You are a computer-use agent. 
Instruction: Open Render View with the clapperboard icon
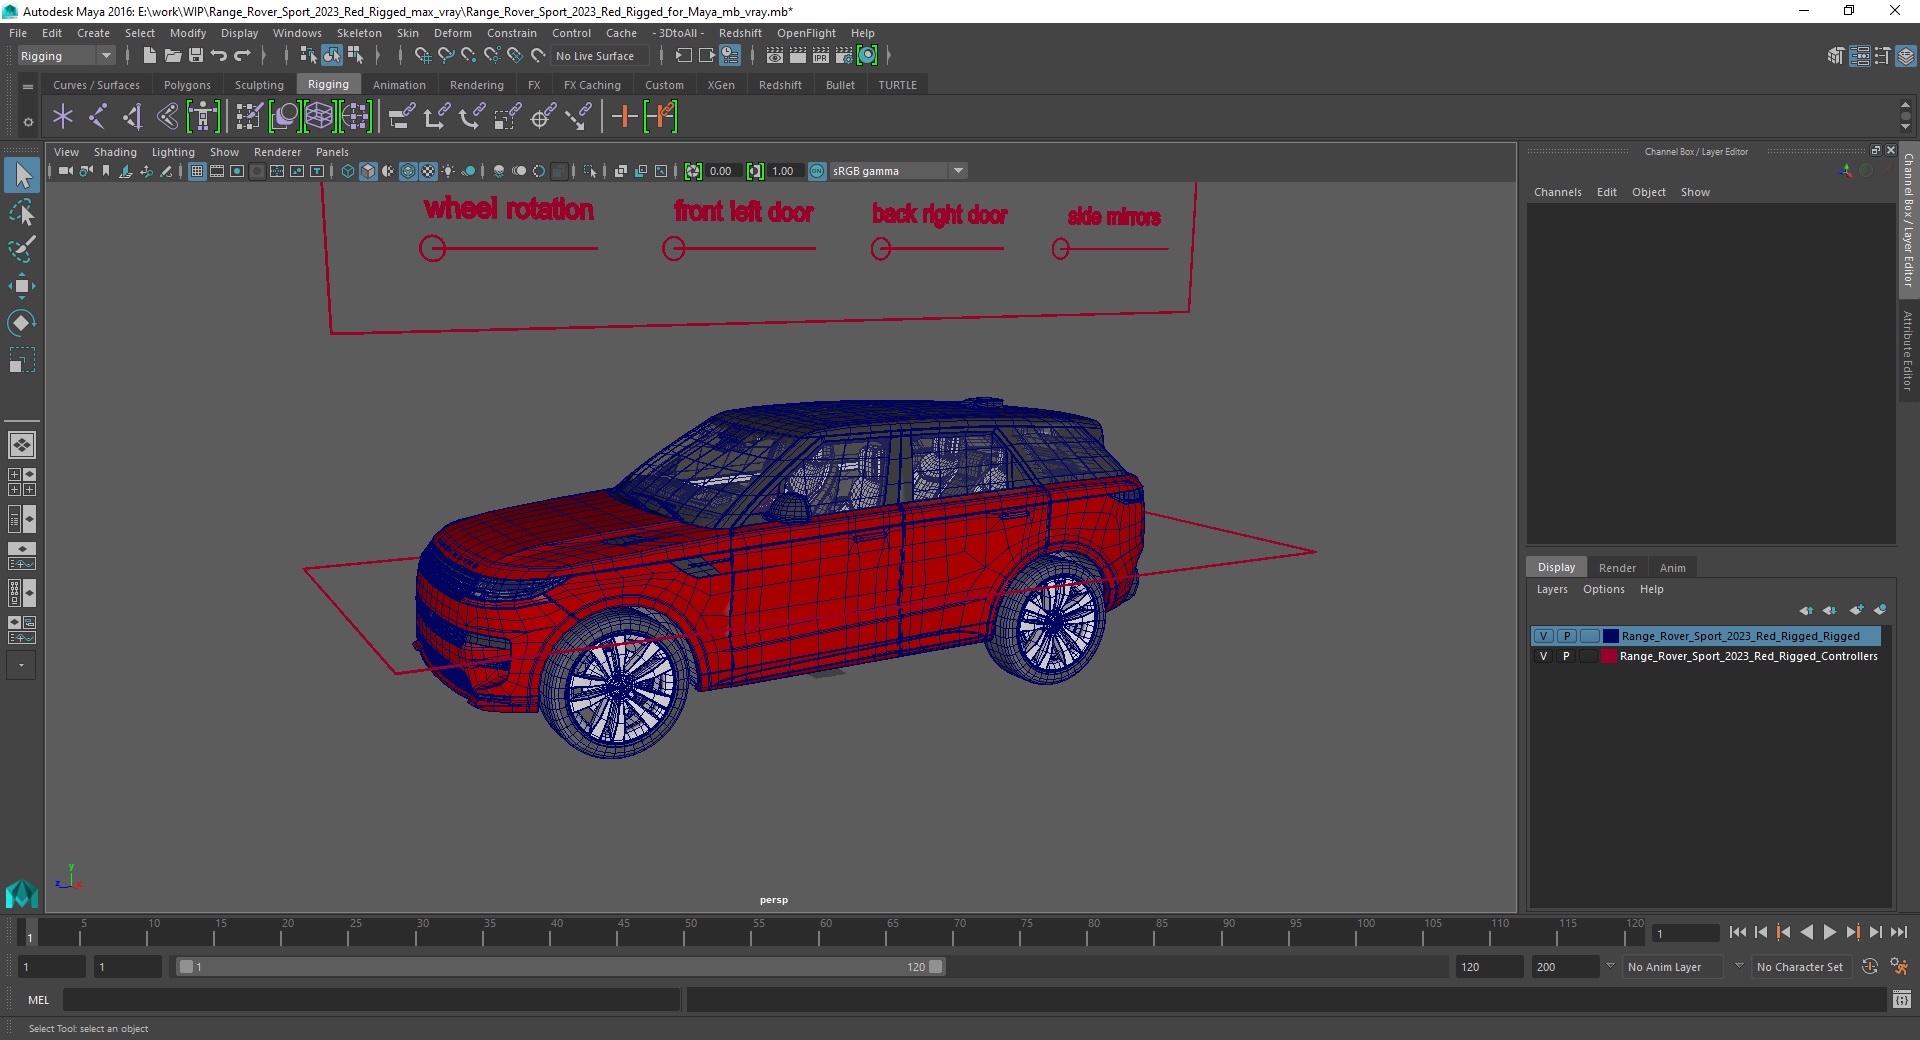[x=774, y=56]
